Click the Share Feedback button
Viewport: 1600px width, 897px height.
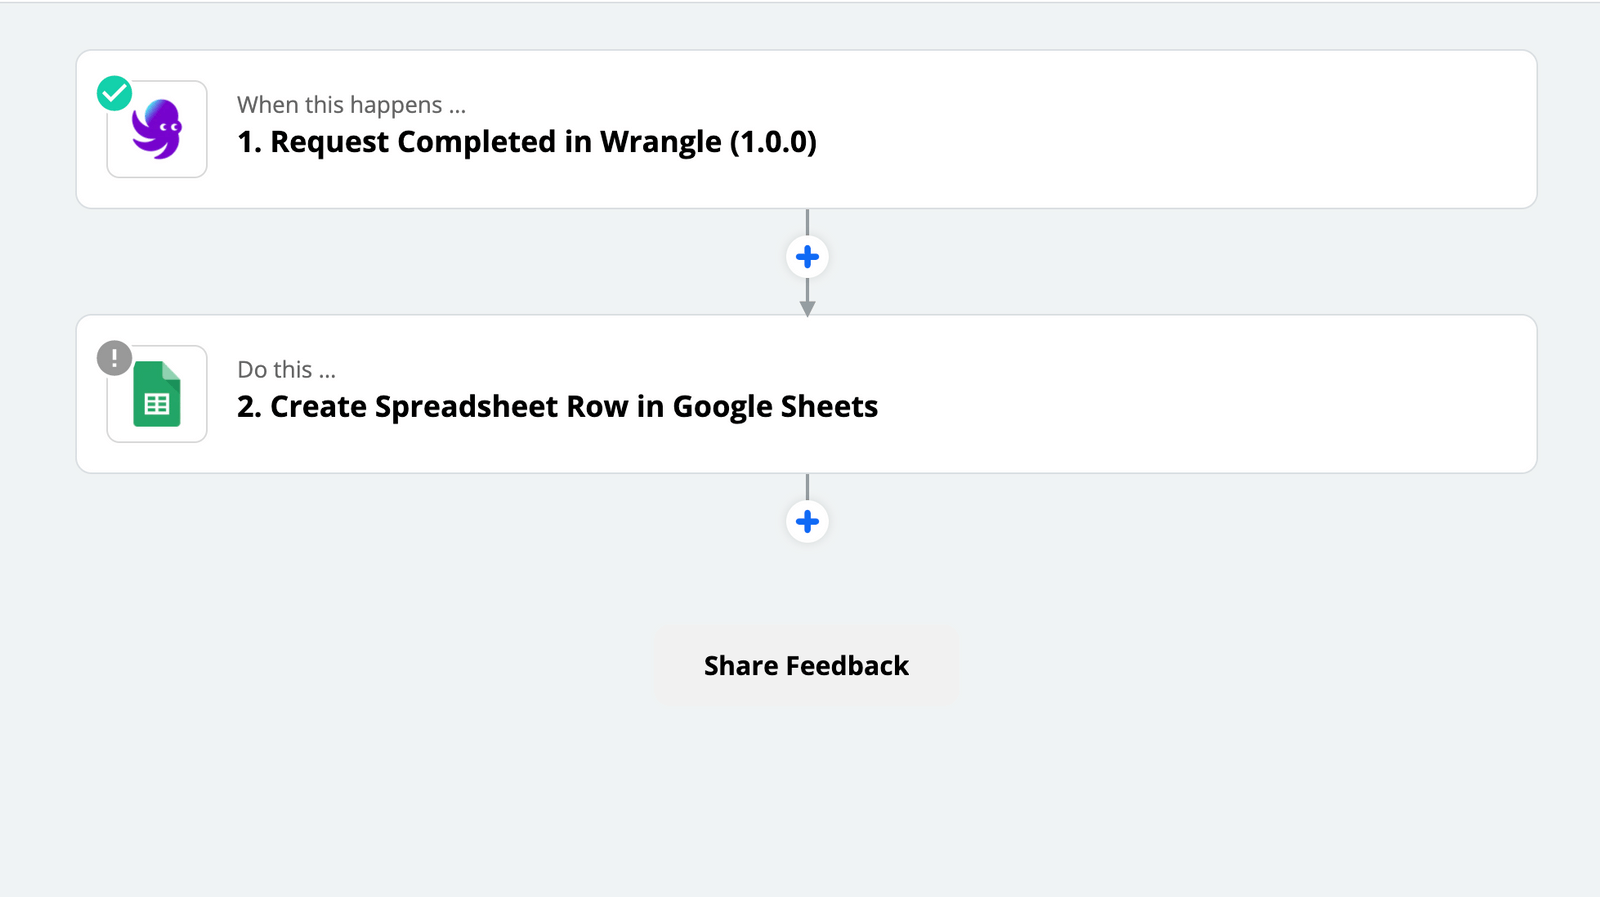(807, 665)
